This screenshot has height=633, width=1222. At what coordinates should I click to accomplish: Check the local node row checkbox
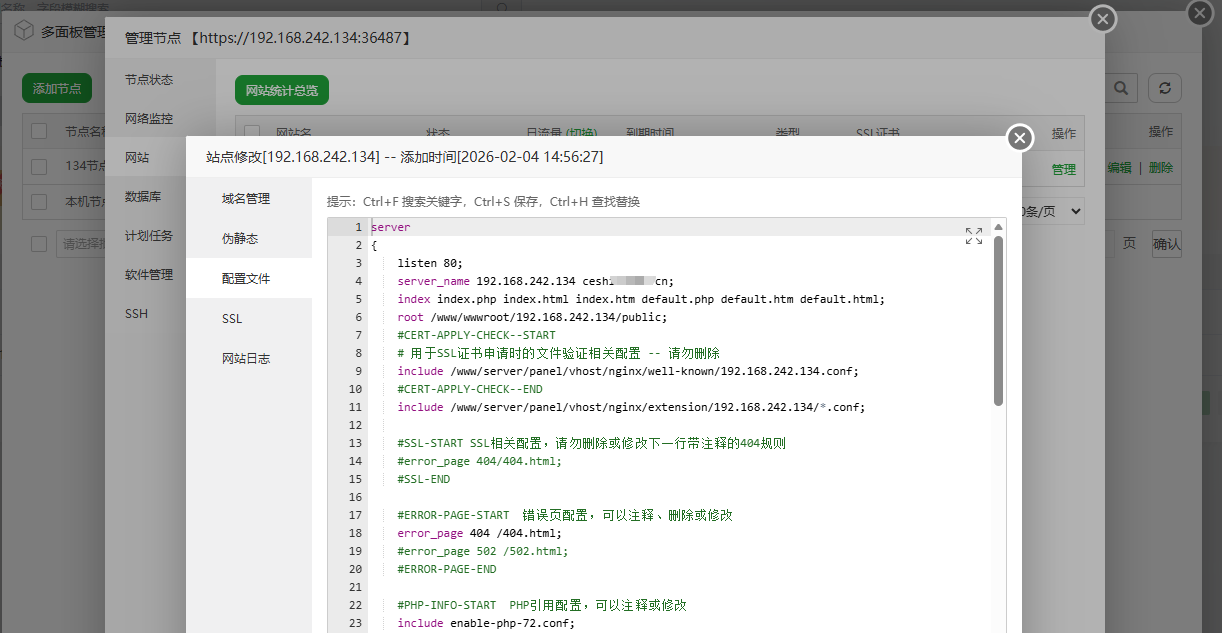(39, 202)
